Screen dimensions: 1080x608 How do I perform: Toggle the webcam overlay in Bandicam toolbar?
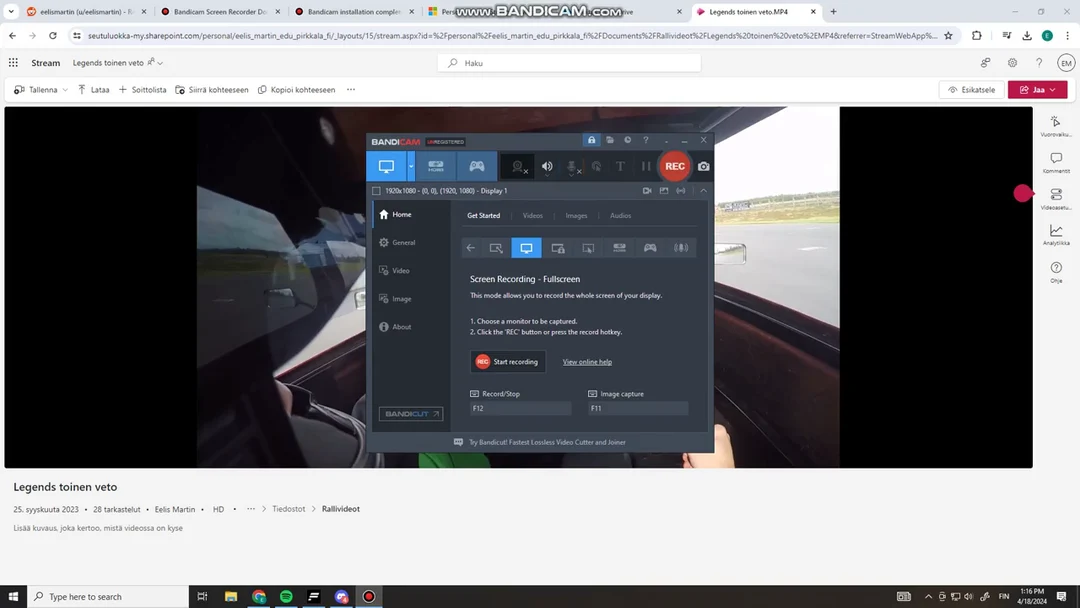(x=517, y=167)
